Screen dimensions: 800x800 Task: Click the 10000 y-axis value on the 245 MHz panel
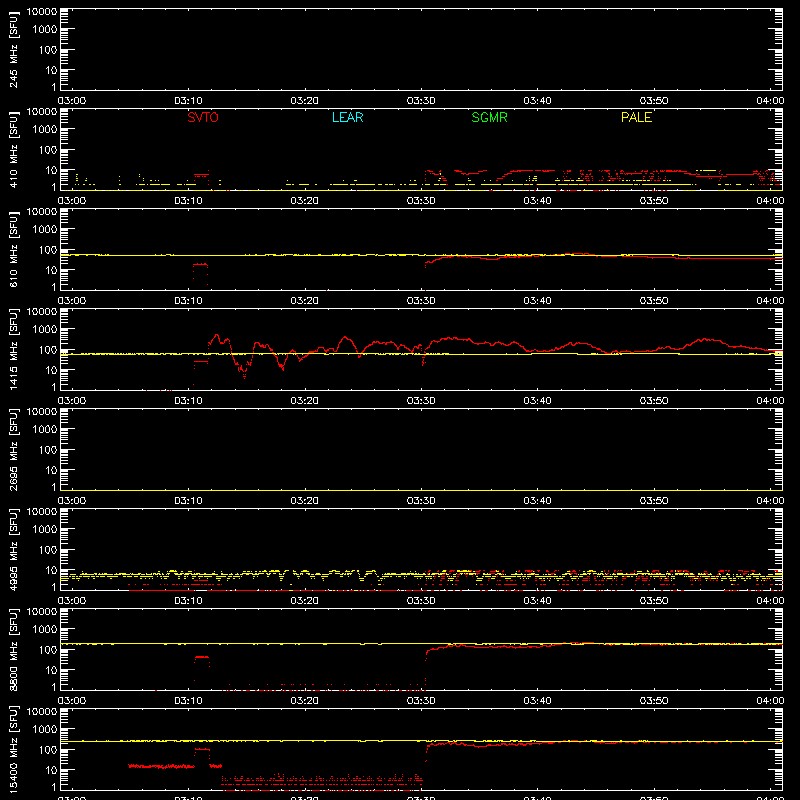(42, 12)
